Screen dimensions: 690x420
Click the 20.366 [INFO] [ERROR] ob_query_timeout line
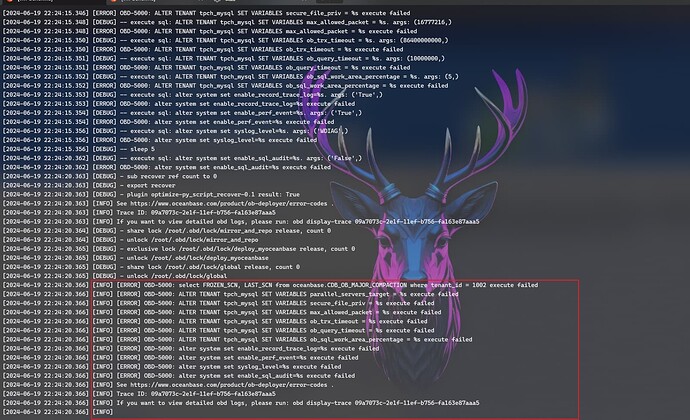pyautogui.click(x=219, y=330)
